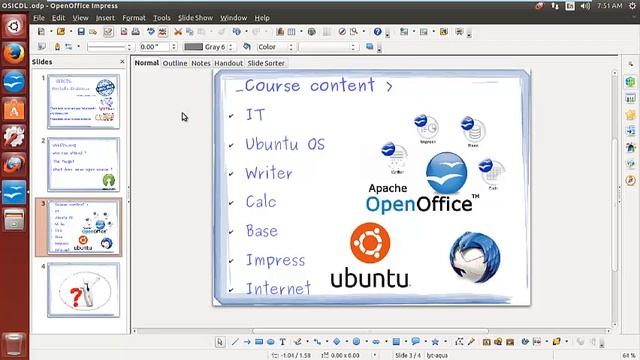
Task: Open the Stars shapes dropdown arrow
Action: pyautogui.click(x=445, y=342)
